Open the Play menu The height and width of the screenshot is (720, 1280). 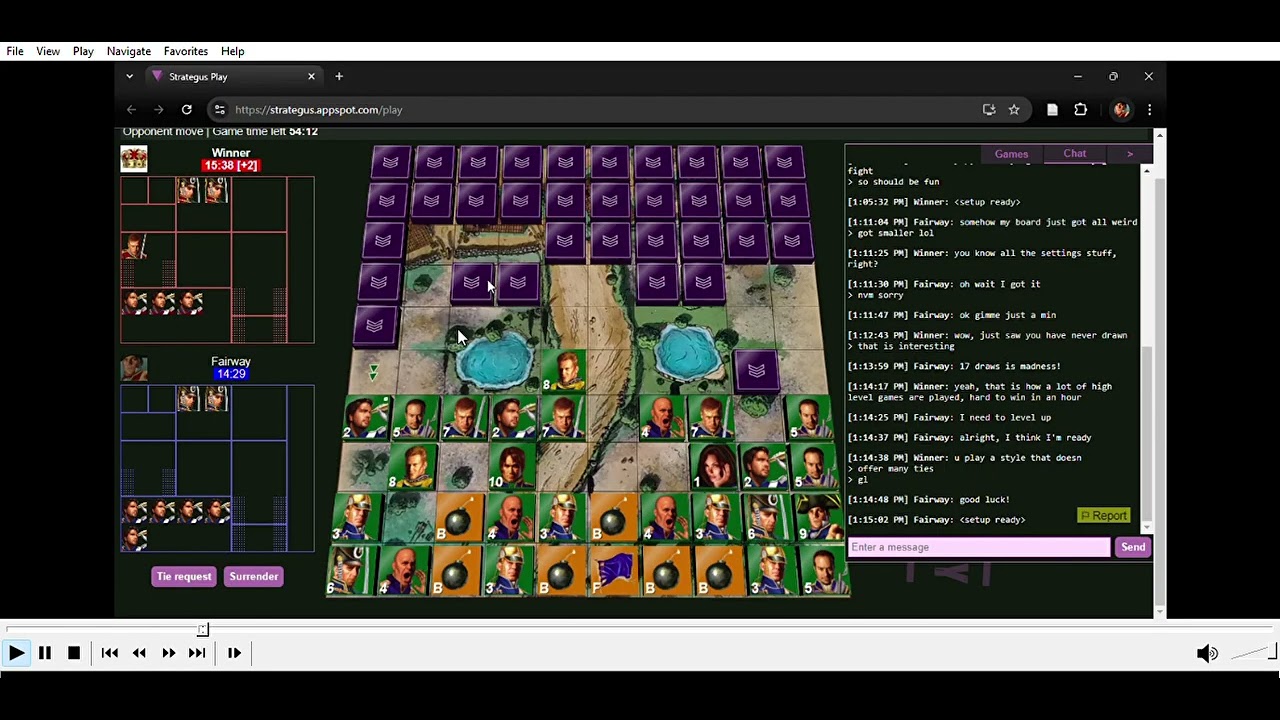click(83, 51)
